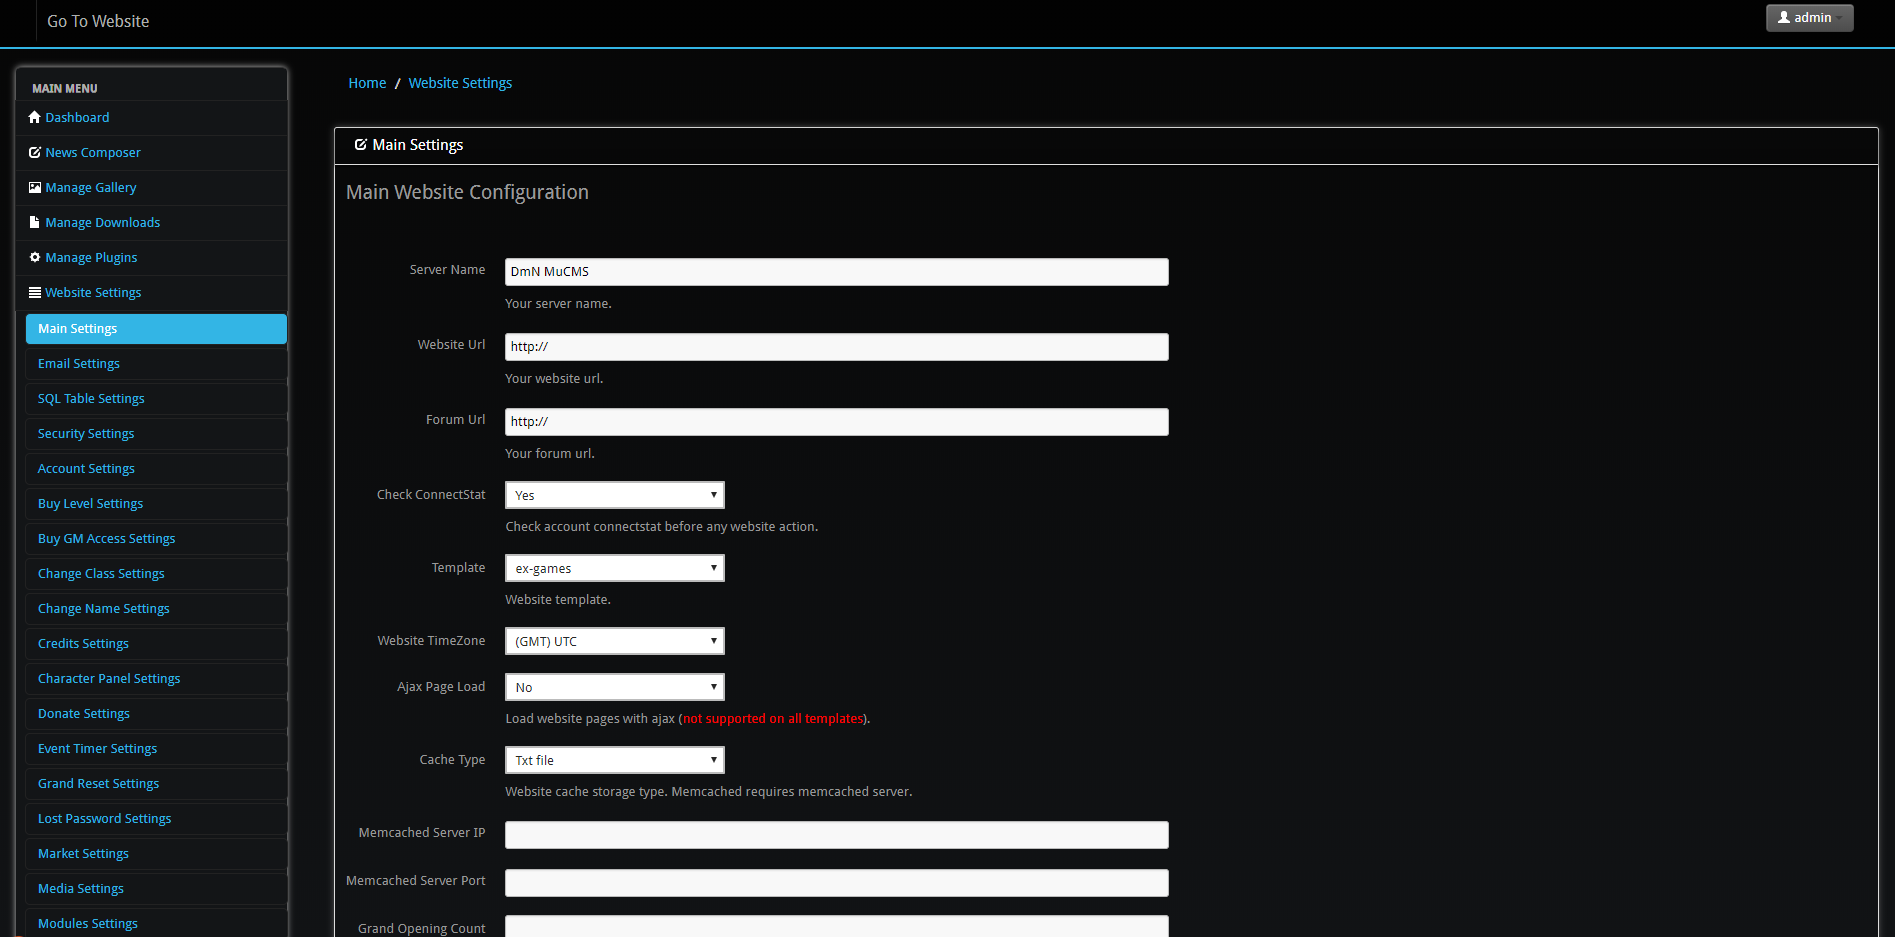The image size is (1895, 937).
Task: Click the Dashboard home icon
Action: (x=35, y=117)
